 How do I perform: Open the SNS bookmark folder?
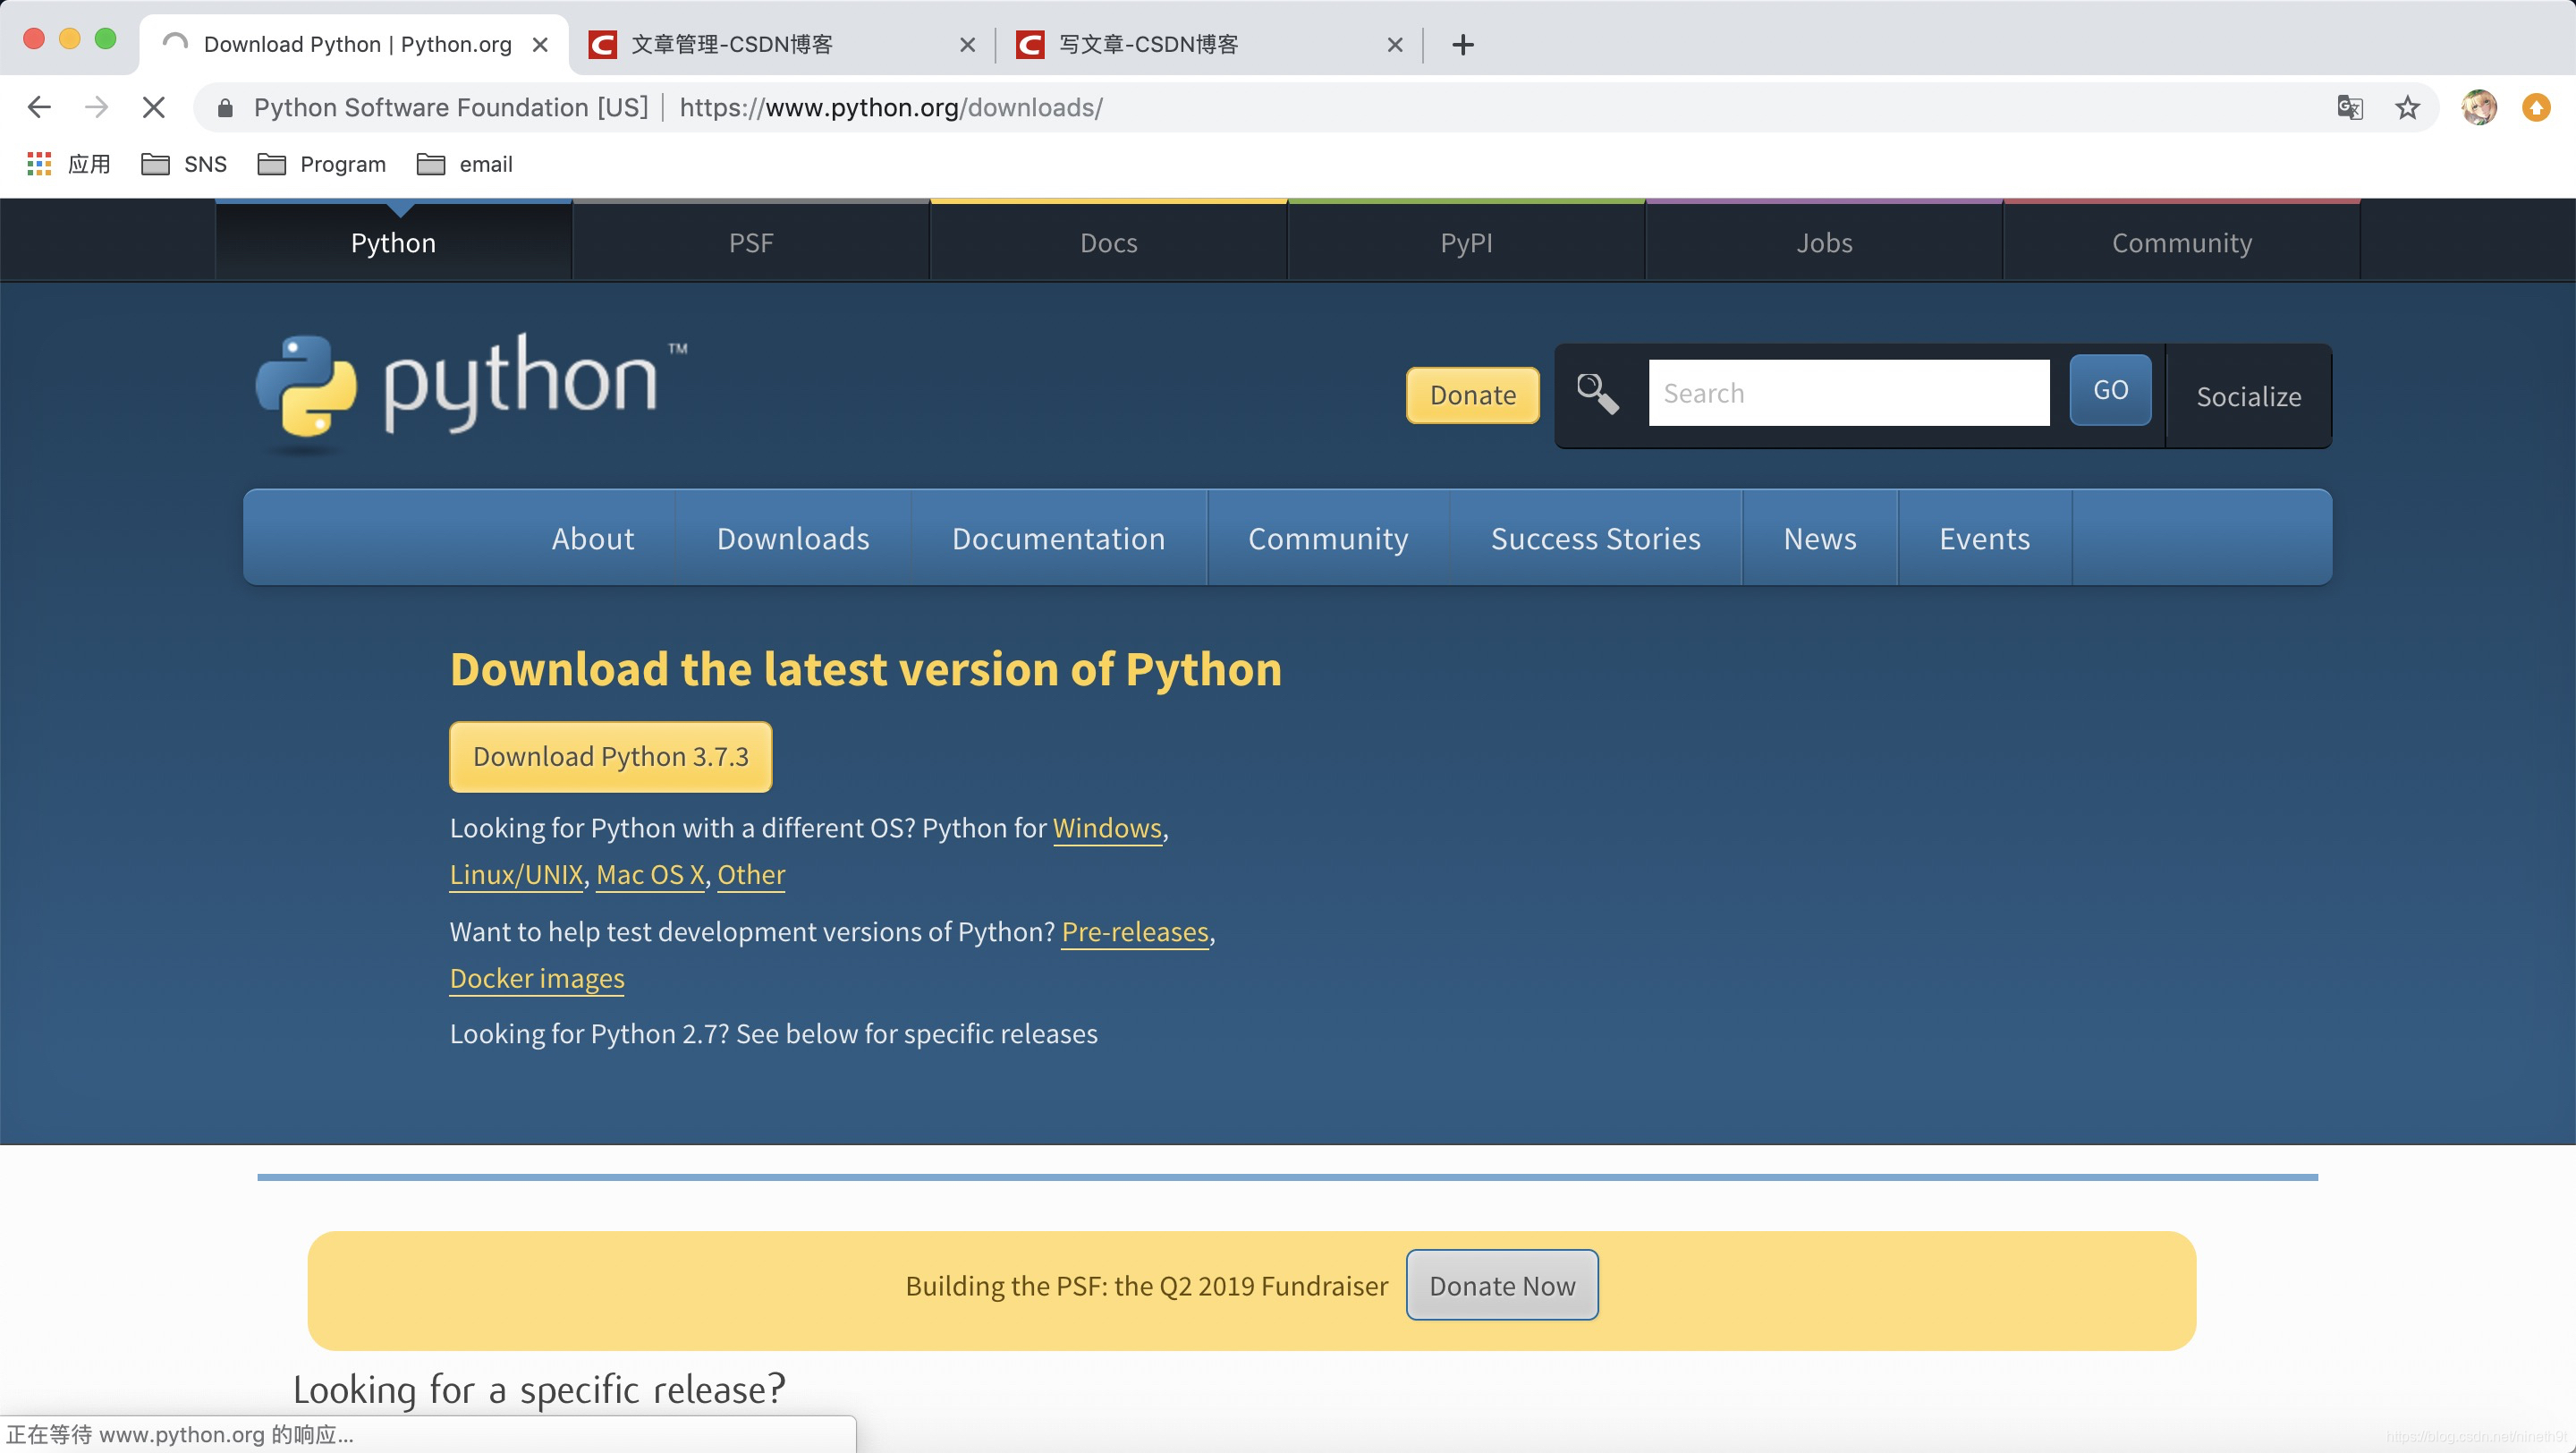click(184, 164)
